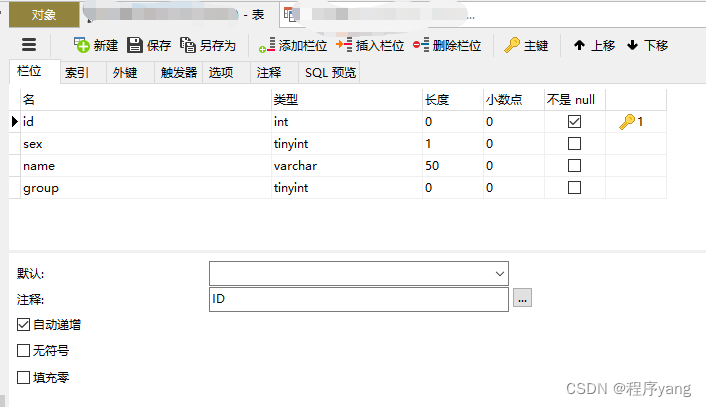706x407 pixels.
Task: Select the name field name cell
Action: click(146, 166)
